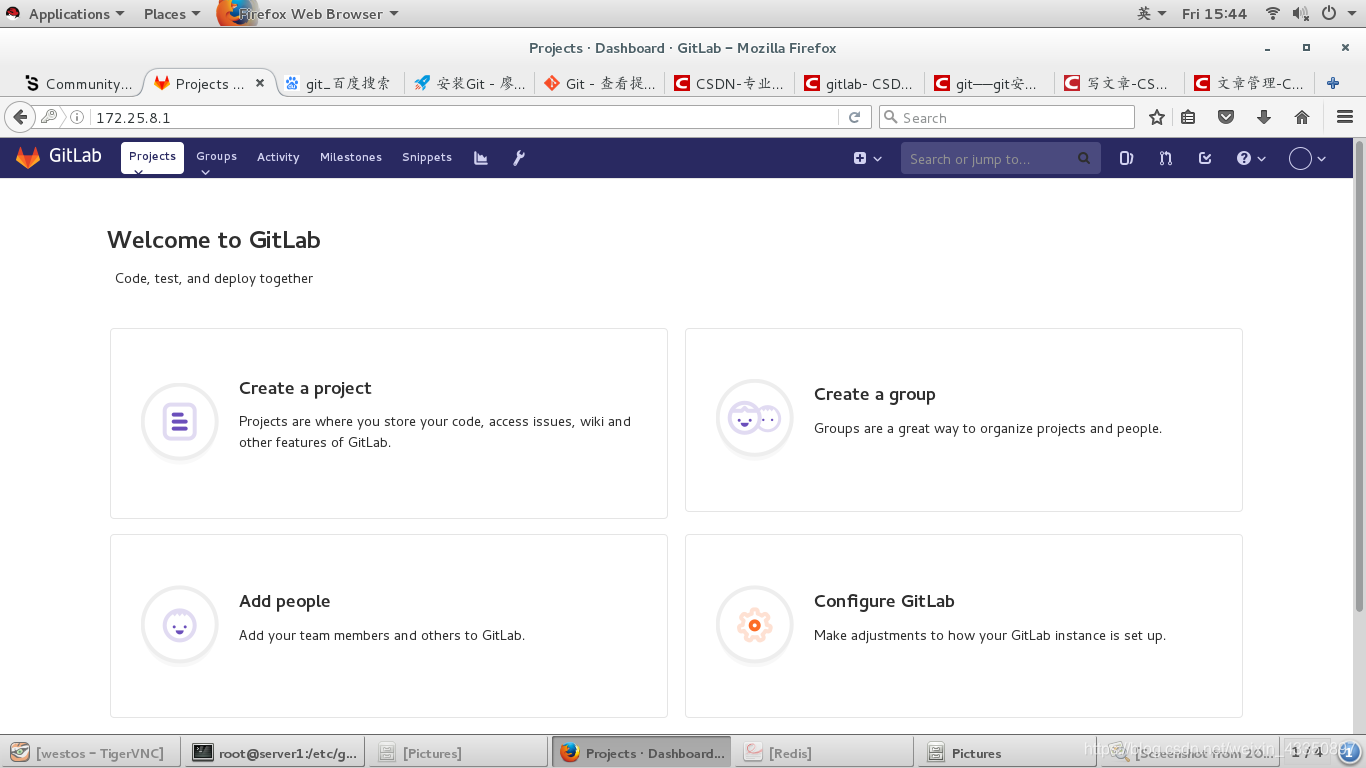The width and height of the screenshot is (1366, 768).
Task: Open the Add people card link
Action: coord(389,626)
